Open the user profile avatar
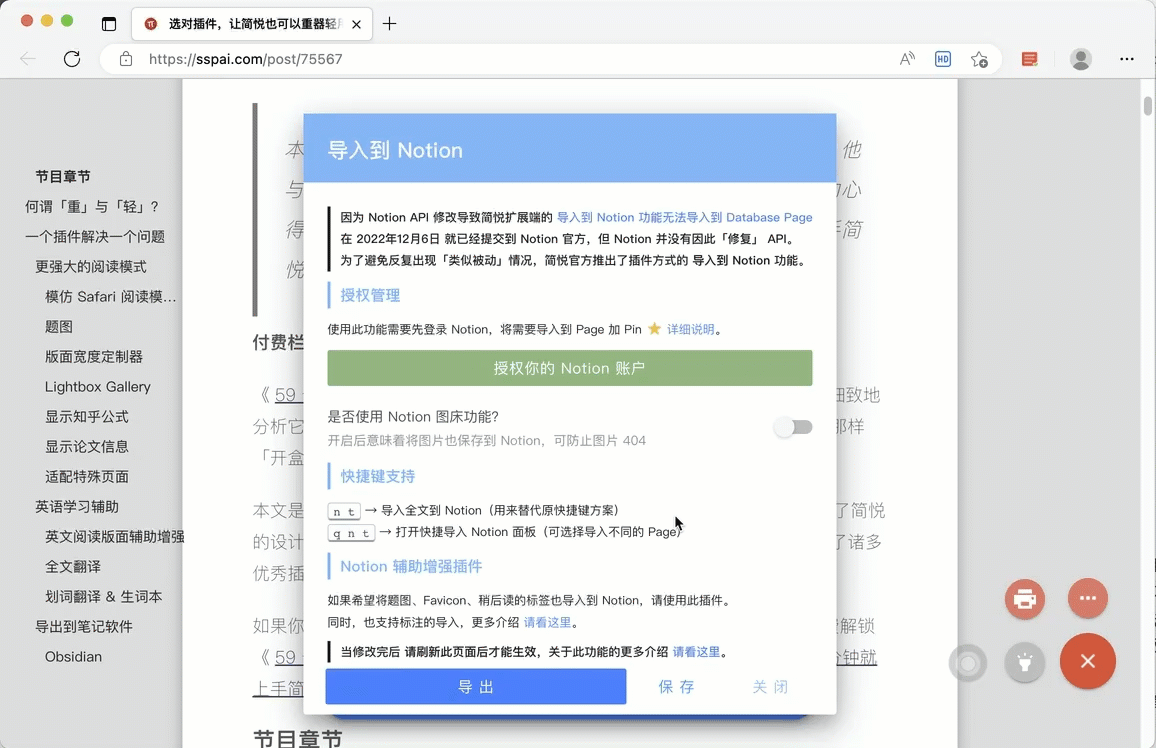 (x=1081, y=59)
